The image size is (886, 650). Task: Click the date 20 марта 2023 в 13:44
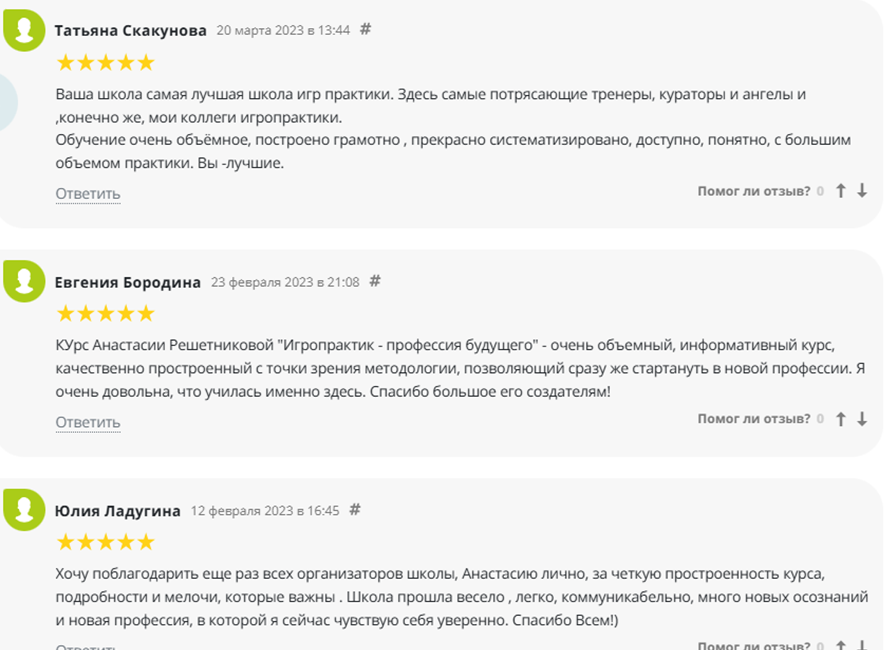pos(283,30)
